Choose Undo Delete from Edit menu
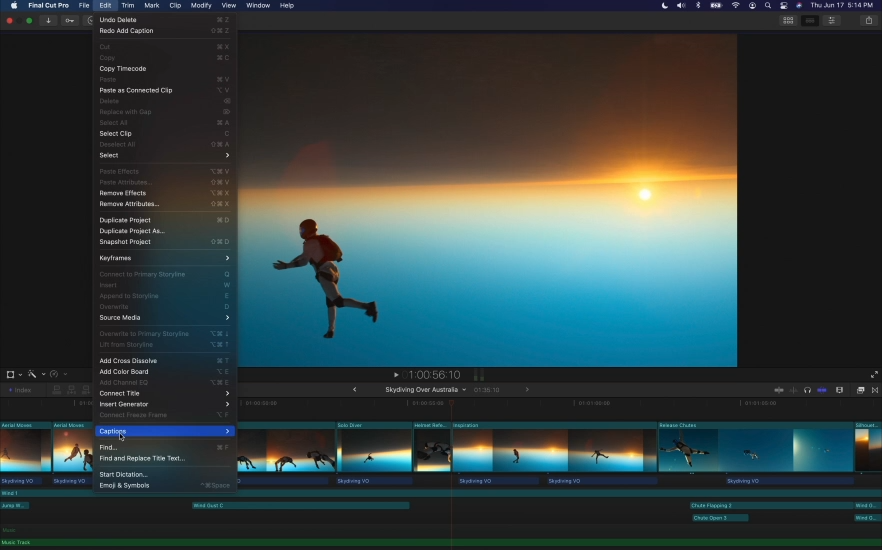The width and height of the screenshot is (882, 550). click(x=164, y=20)
